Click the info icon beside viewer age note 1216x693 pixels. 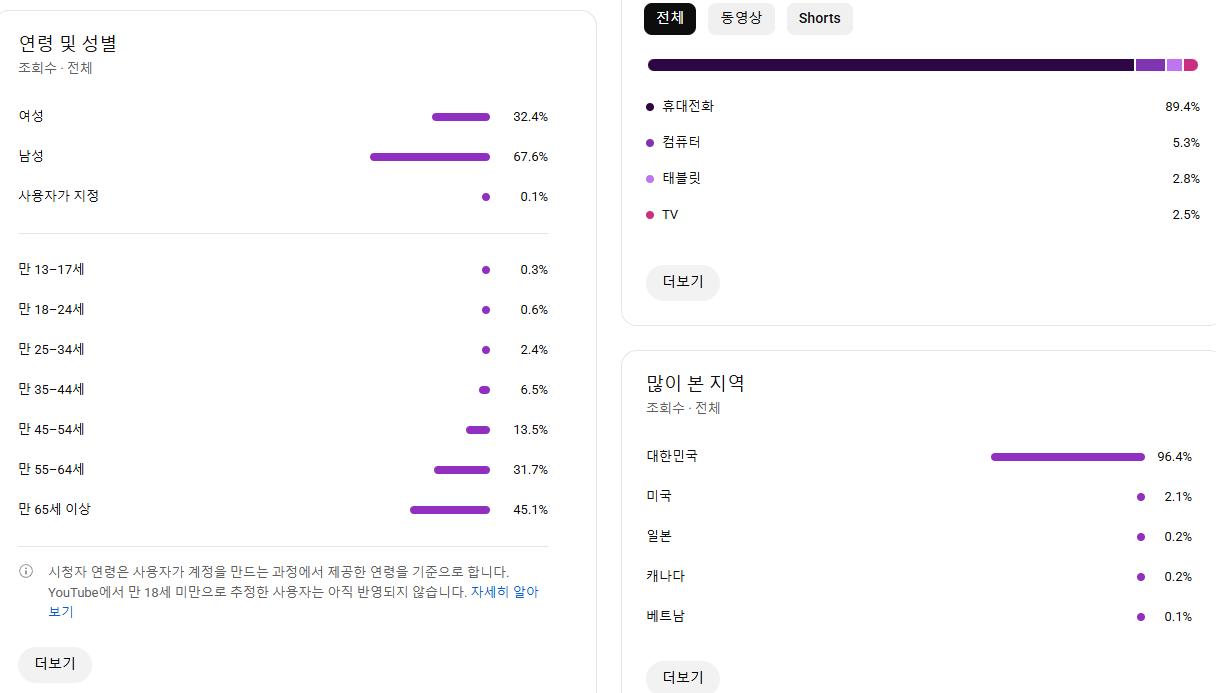26,572
